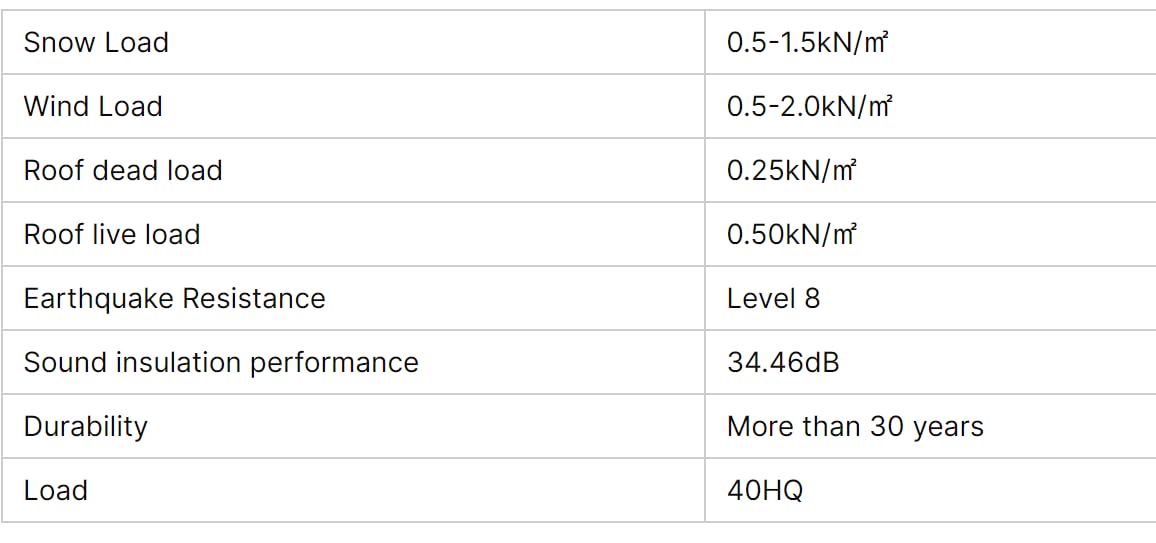Click the Load label in last row

coord(55,491)
